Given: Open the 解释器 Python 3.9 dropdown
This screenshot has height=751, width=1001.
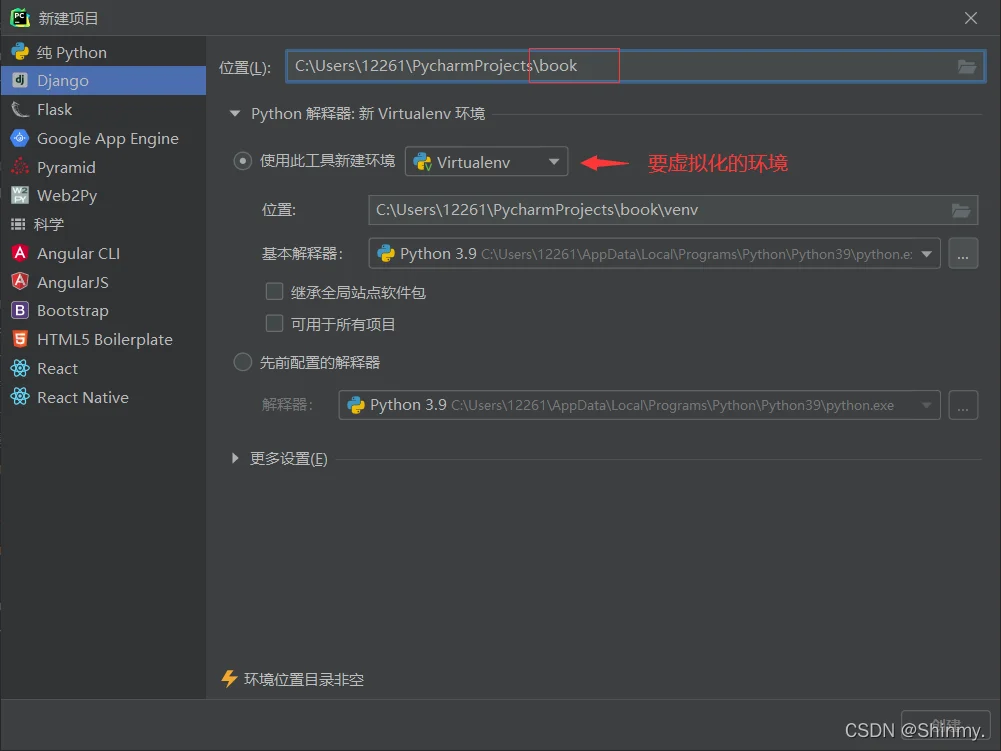Looking at the screenshot, I should (x=639, y=405).
